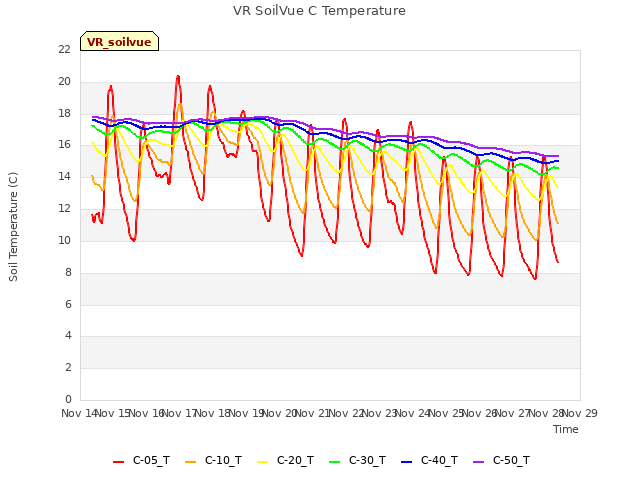Screen dimensions: 640x480
Task: Click the Nov 14 x-axis tick label
Action: (79, 413)
